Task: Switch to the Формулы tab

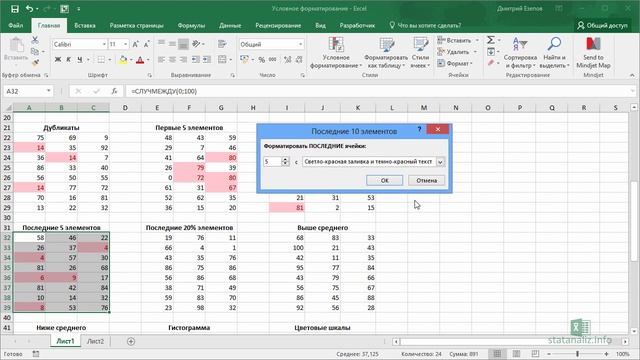Action: (191, 25)
